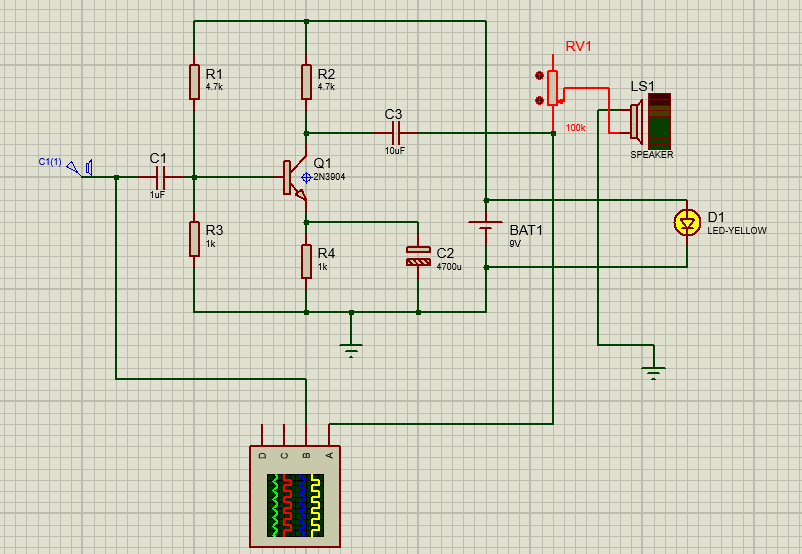Select the RV1 potentiometer body

552,88
